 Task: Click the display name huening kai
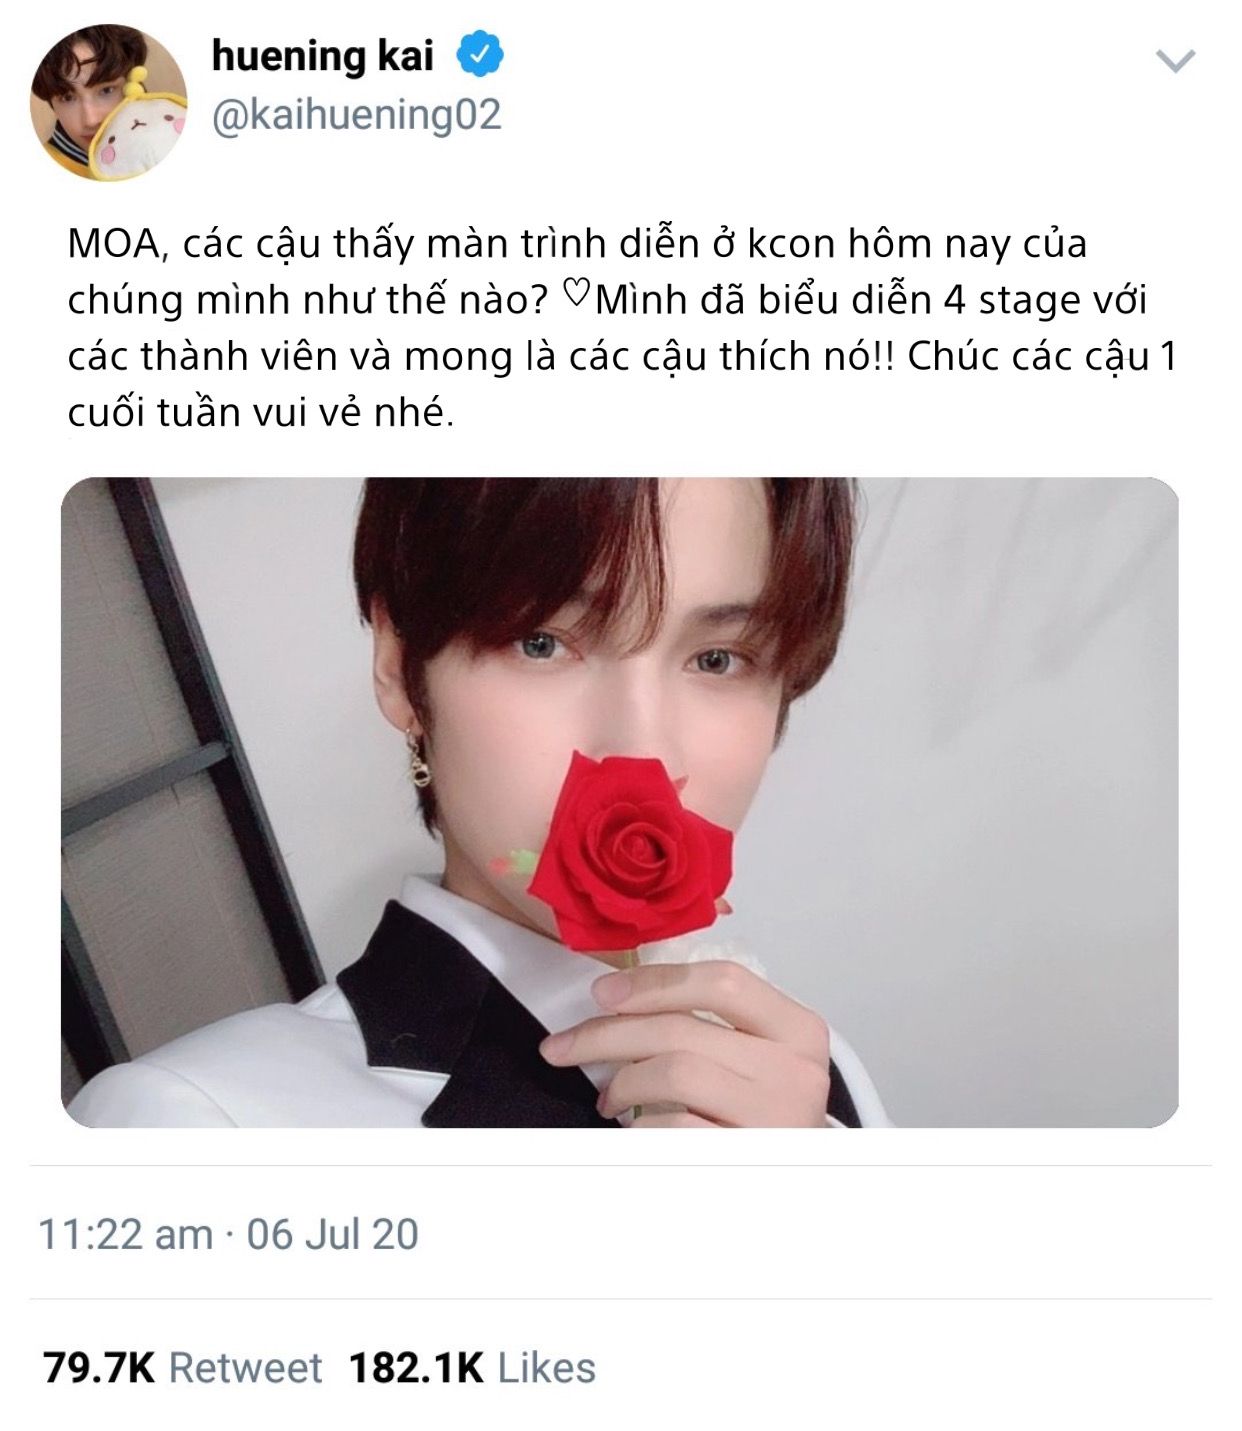click(322, 55)
